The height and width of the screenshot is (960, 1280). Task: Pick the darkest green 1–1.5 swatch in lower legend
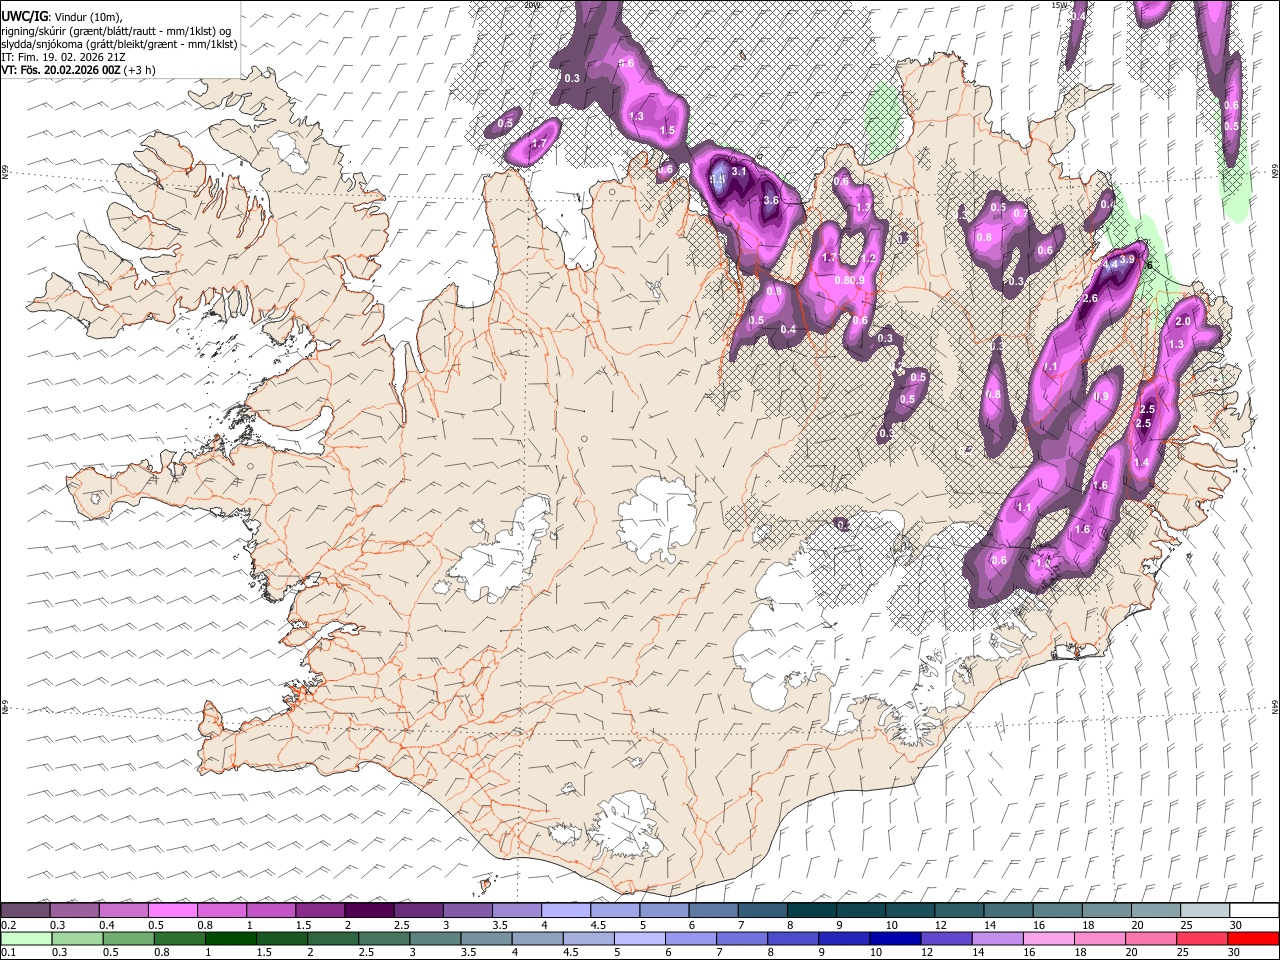(231, 938)
